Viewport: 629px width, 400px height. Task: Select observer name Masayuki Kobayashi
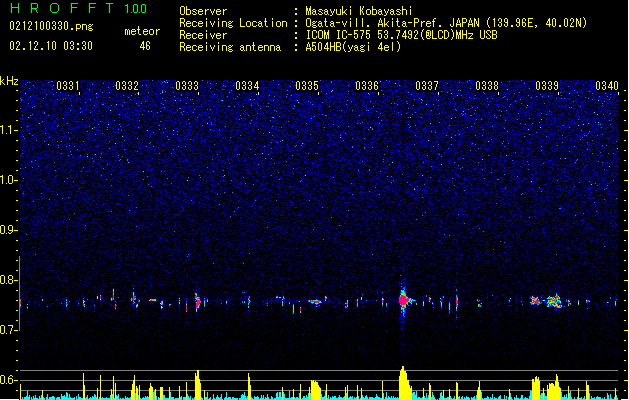(359, 11)
